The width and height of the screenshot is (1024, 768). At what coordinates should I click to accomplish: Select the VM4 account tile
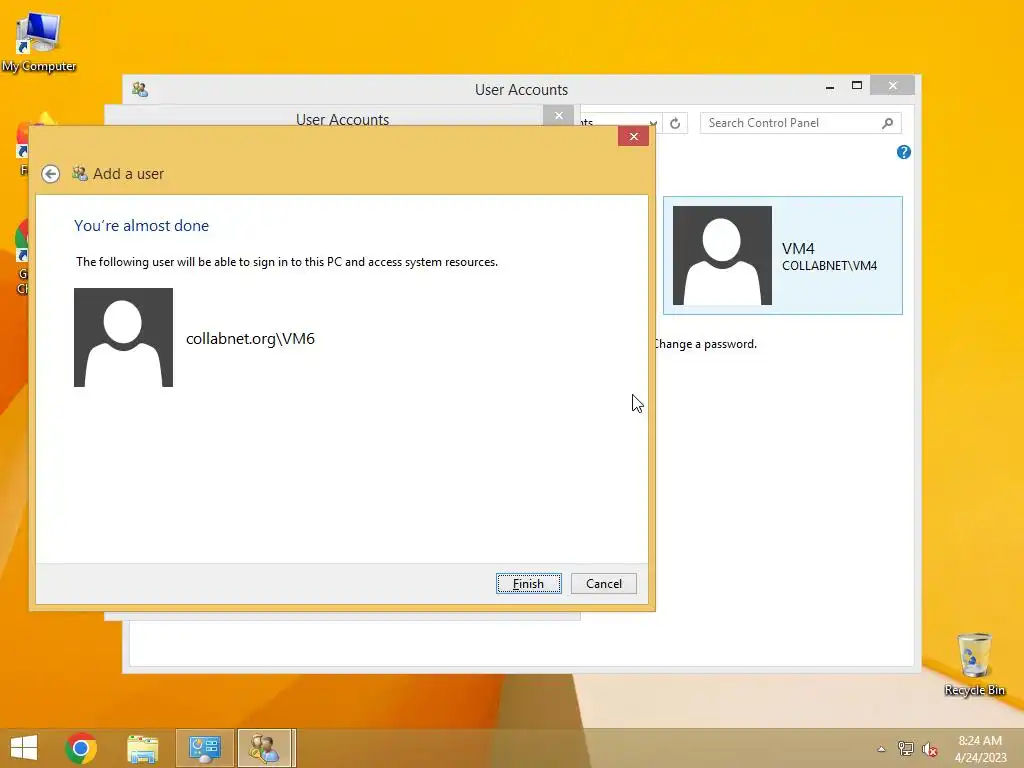click(x=782, y=255)
